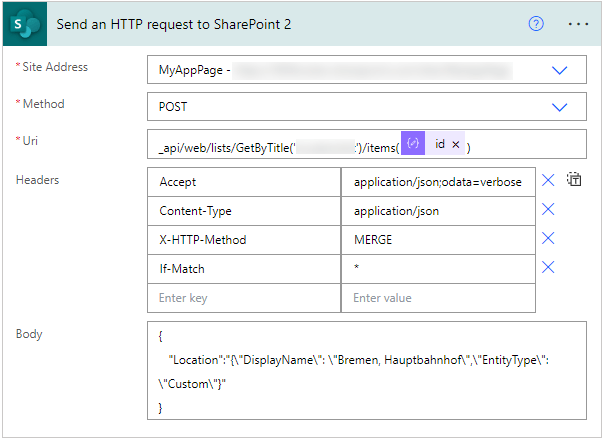Edit the Accept header key
This screenshot has height=443, width=604.
click(x=244, y=182)
